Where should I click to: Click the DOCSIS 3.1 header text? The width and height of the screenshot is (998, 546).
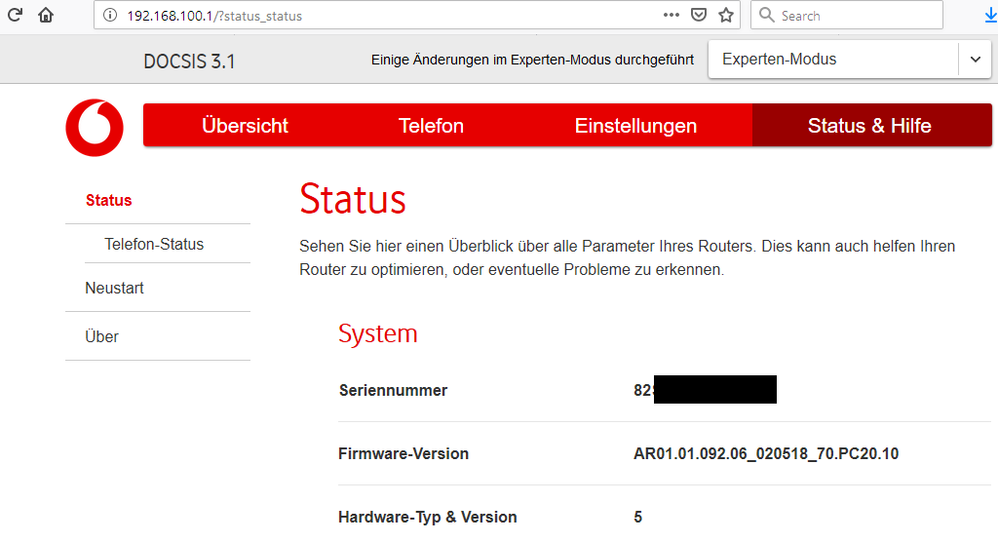pyautogui.click(x=189, y=61)
